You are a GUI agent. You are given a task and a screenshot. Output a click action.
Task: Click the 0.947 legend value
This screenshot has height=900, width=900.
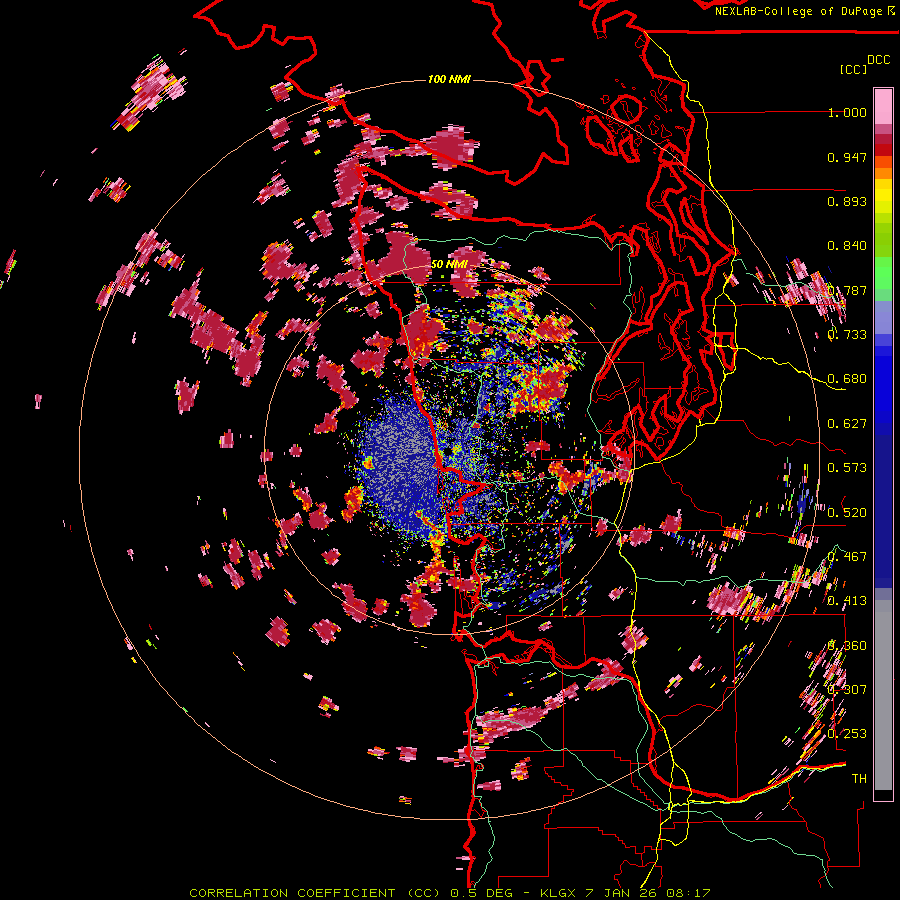[847, 157]
